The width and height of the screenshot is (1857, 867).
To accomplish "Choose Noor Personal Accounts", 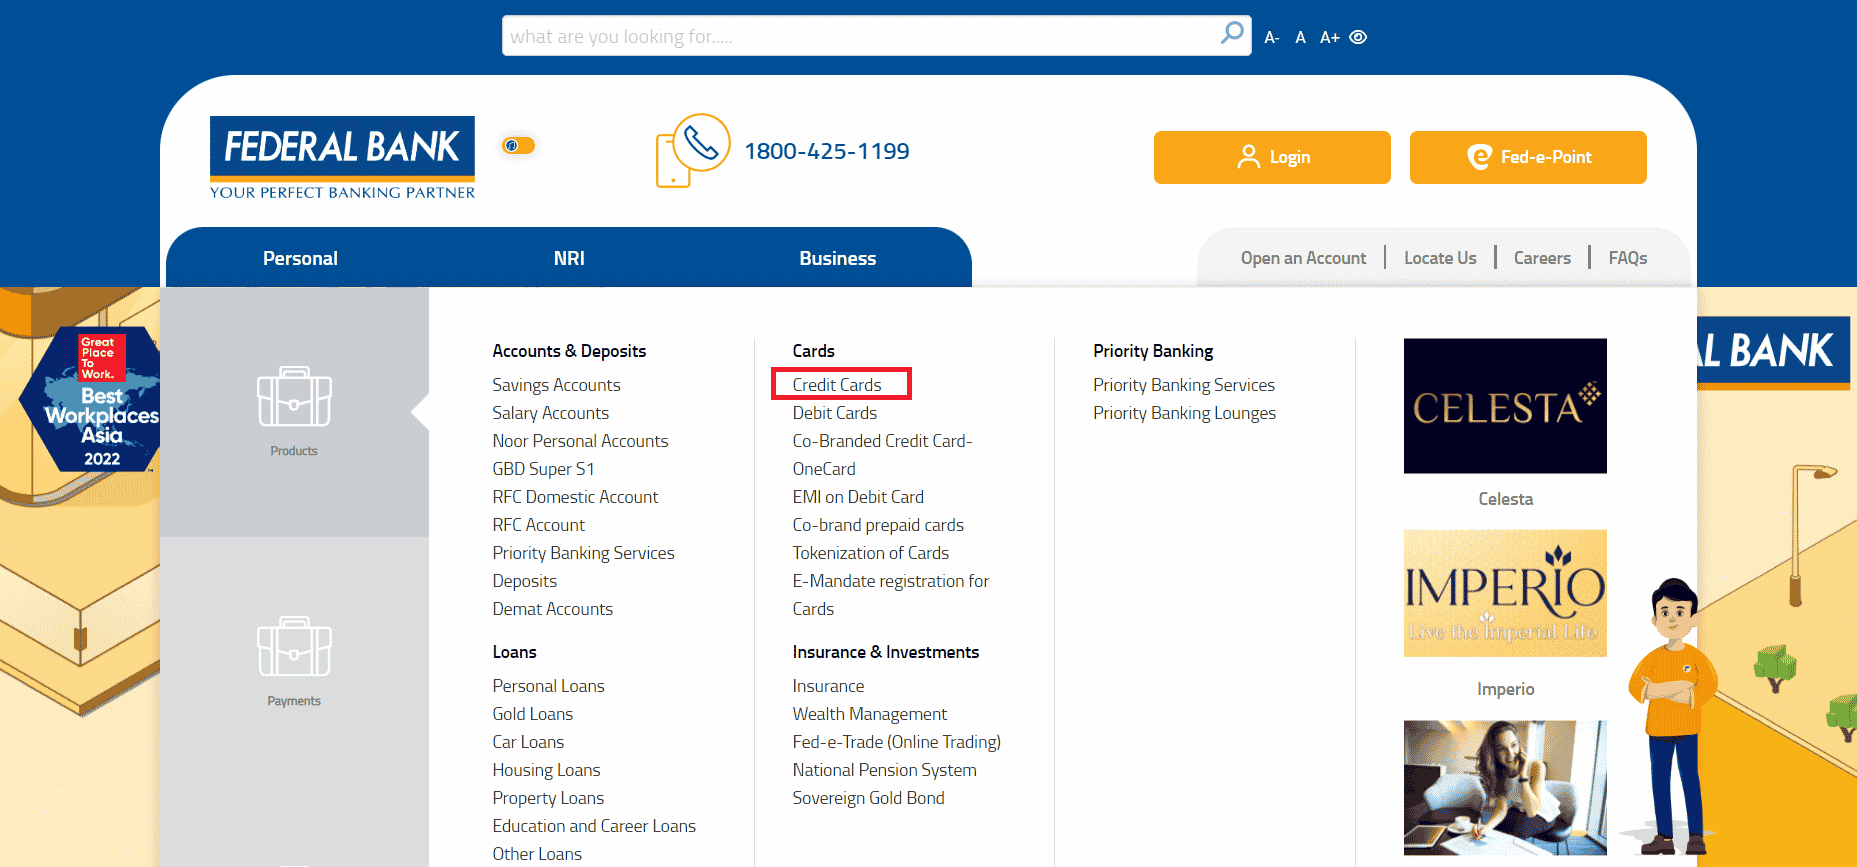I will pyautogui.click(x=580, y=441).
